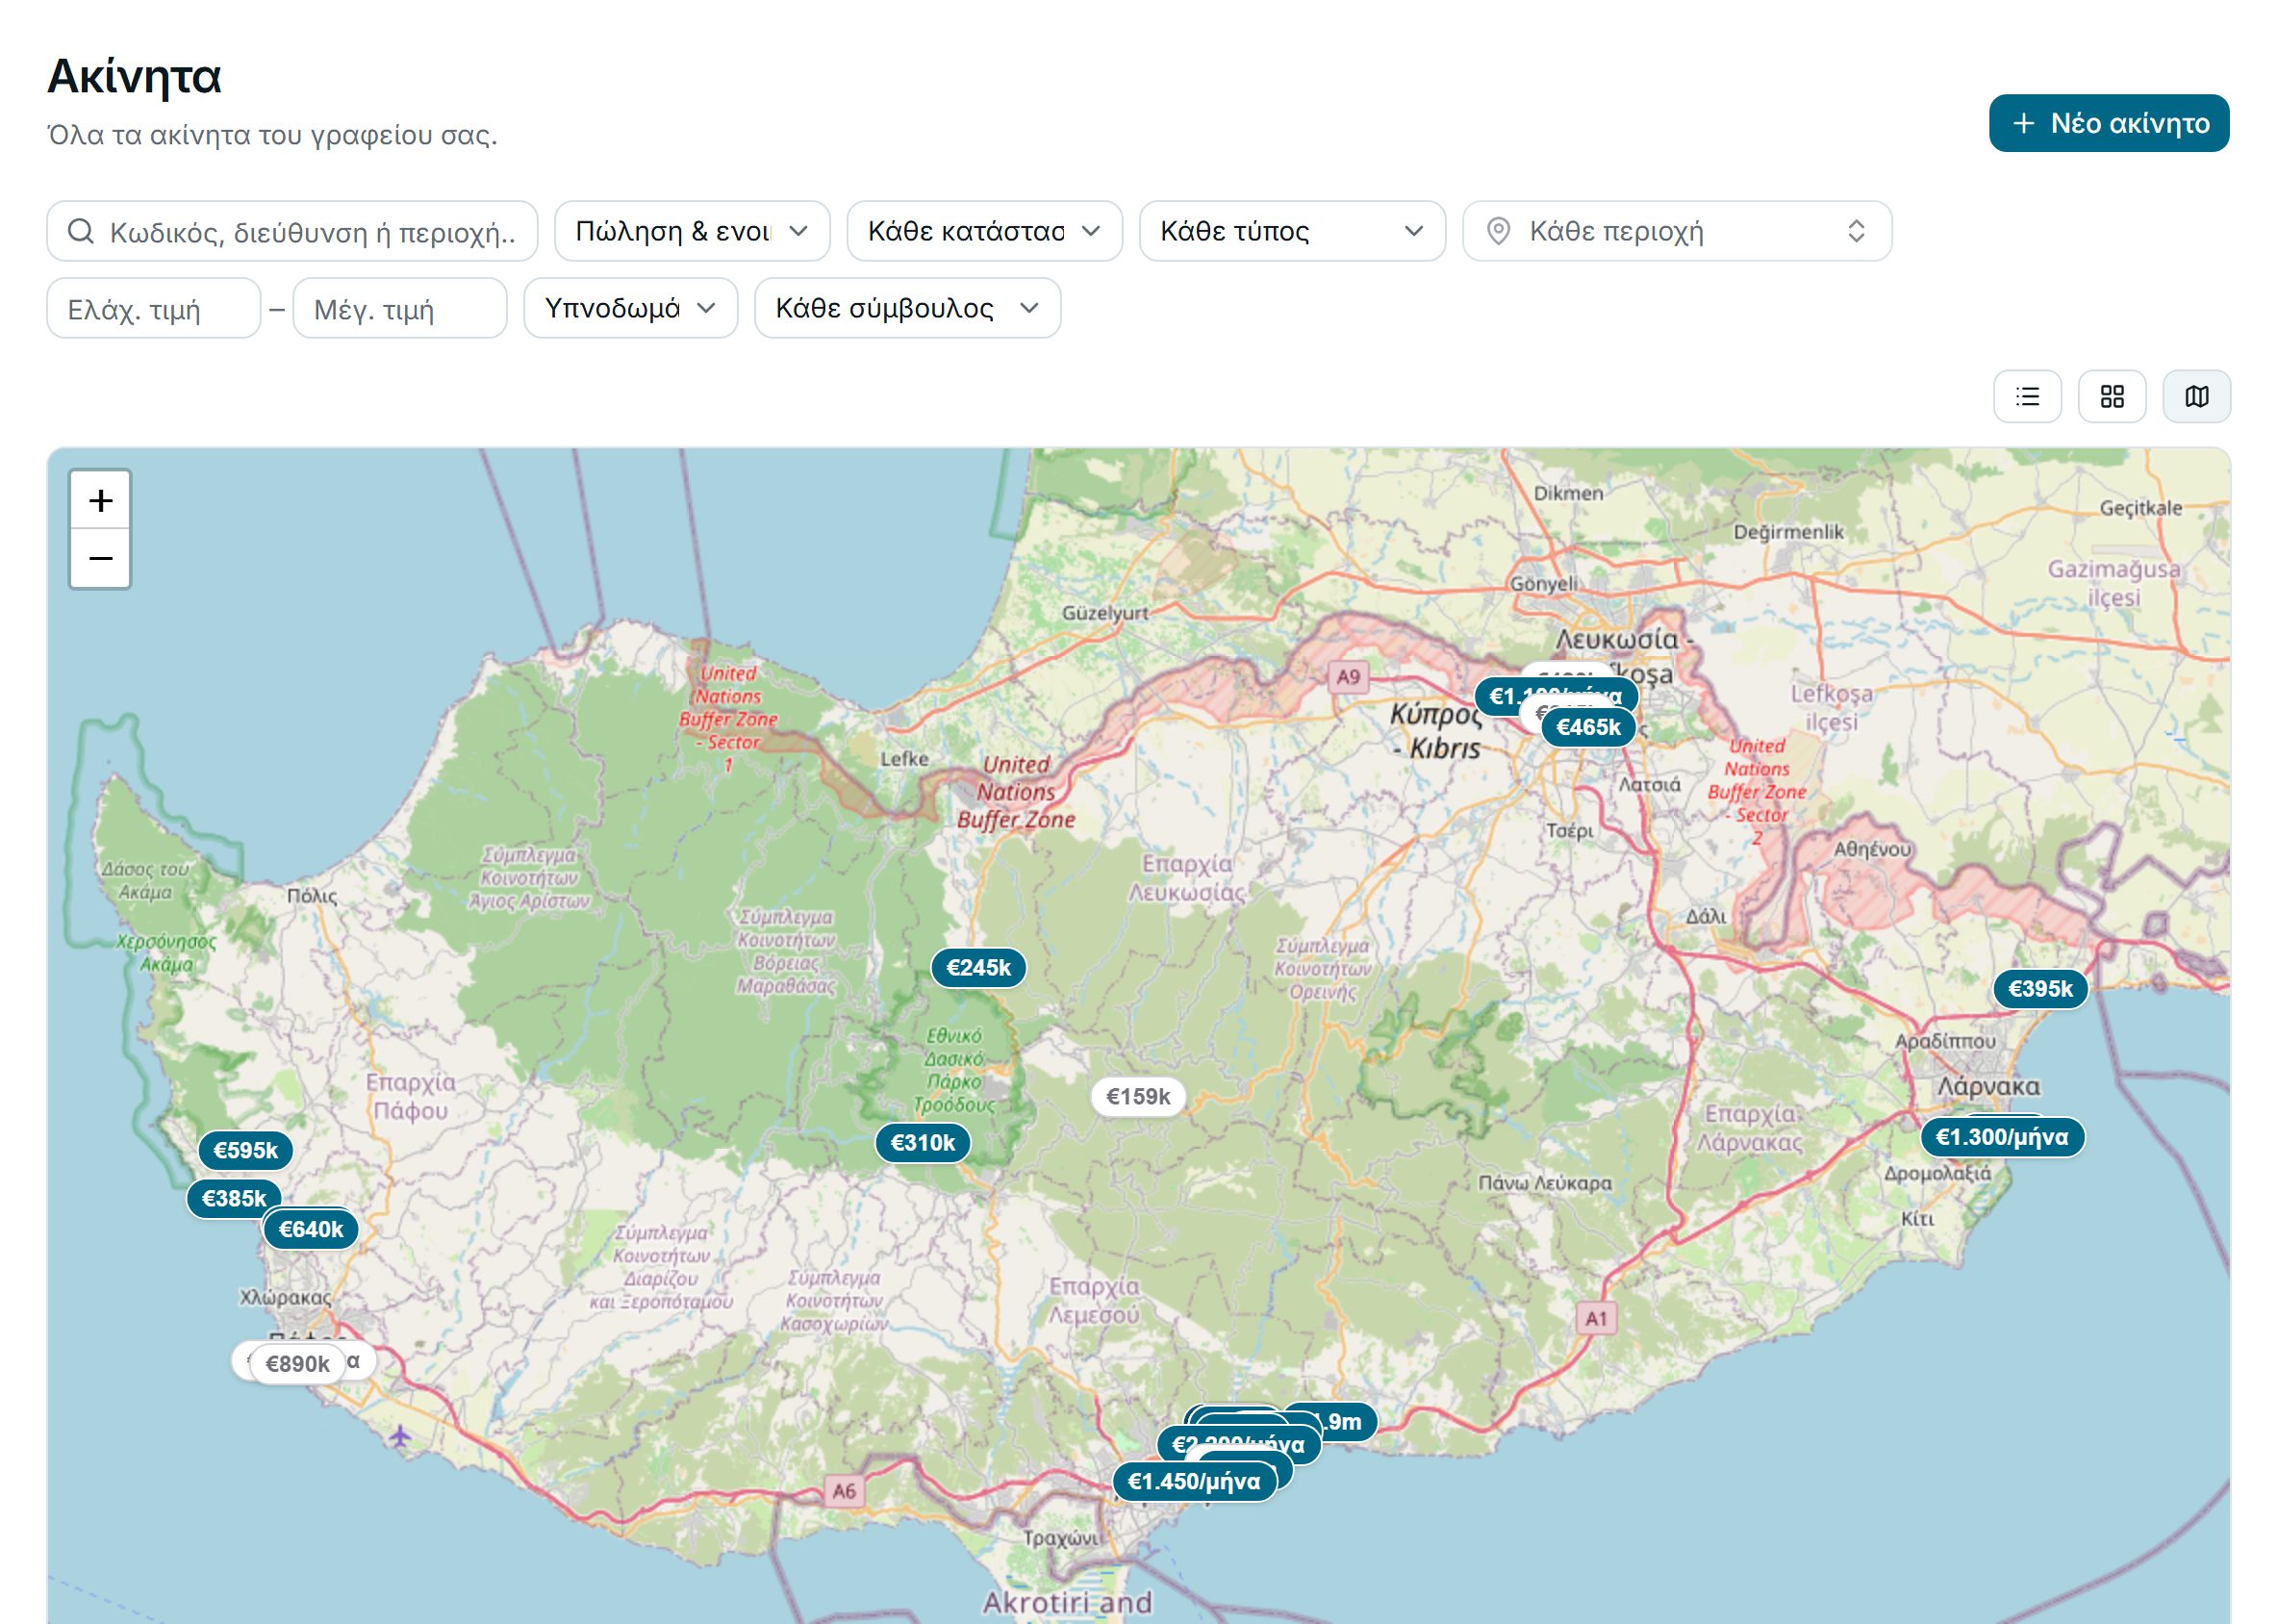Switch to list view icon
This screenshot has height=1624, width=2278.
click(x=2027, y=397)
